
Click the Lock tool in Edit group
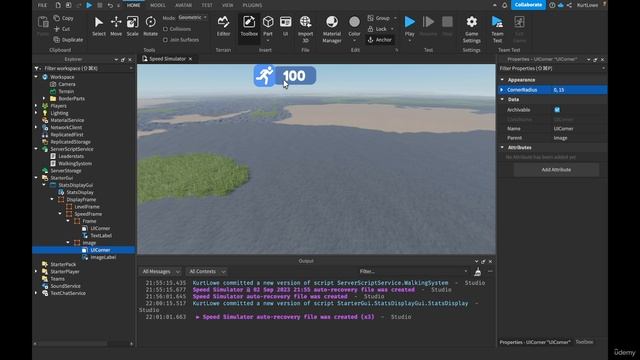click(x=380, y=29)
